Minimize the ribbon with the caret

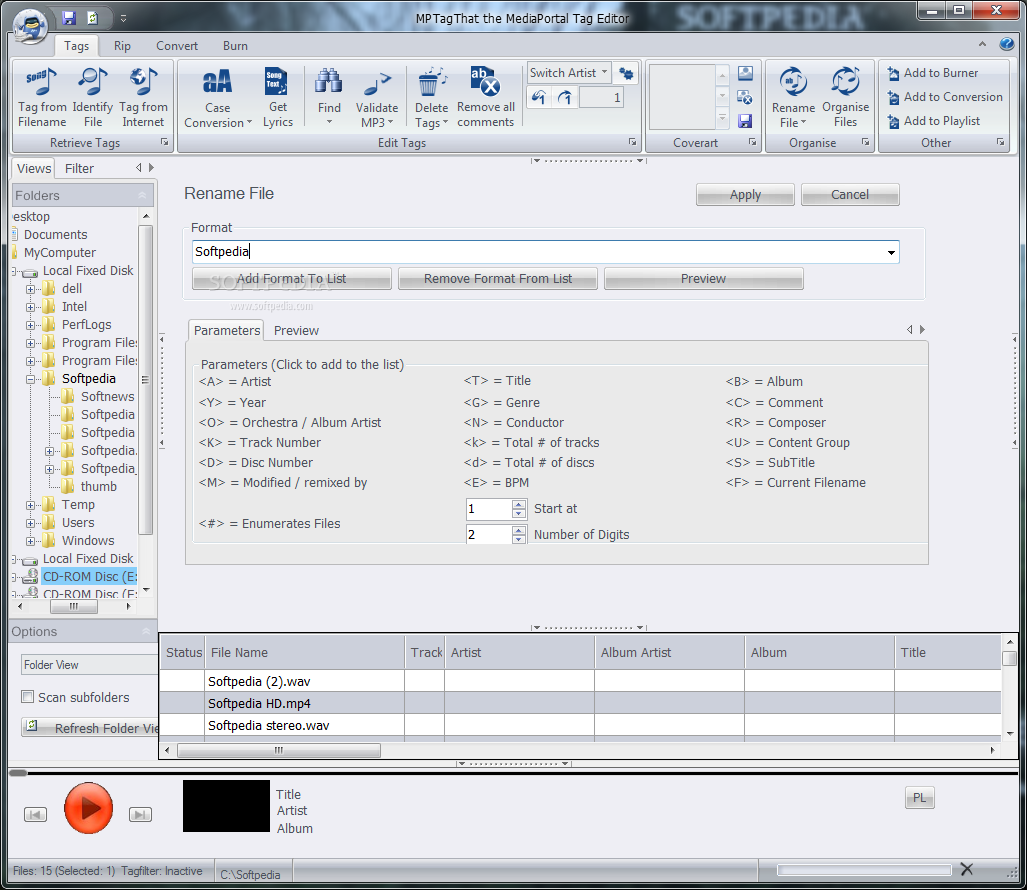pos(982,44)
